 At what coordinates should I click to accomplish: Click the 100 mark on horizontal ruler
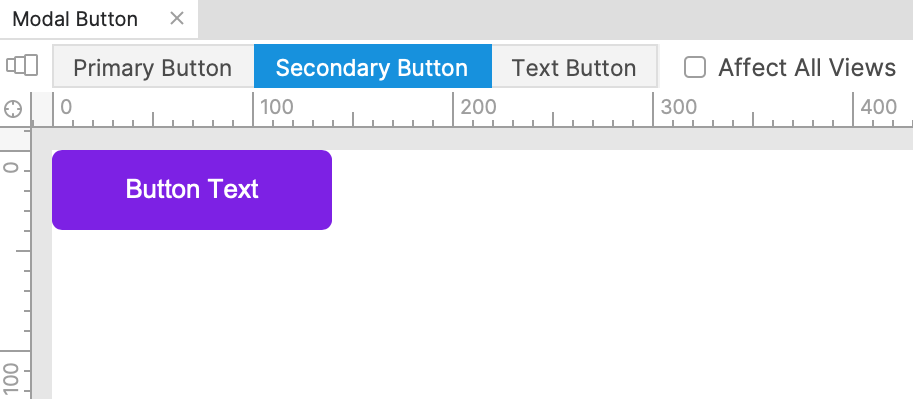click(277, 107)
